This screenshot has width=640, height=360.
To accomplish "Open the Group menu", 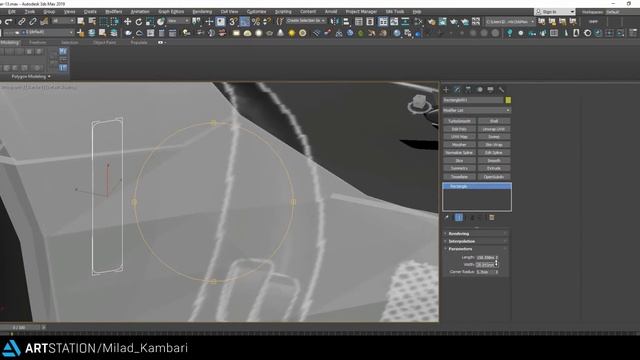I will click(49, 12).
